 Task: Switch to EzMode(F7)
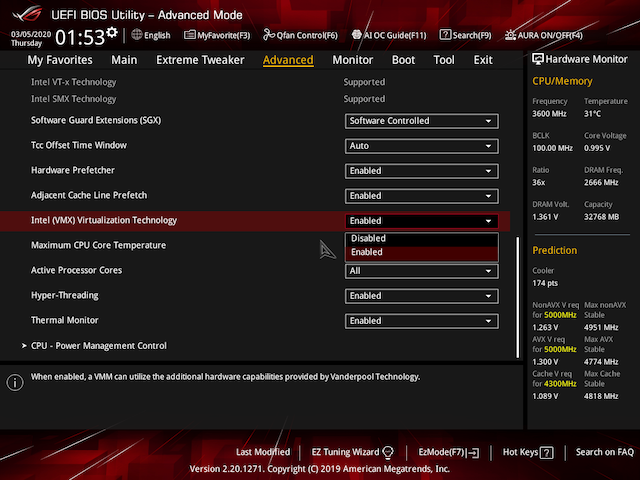[449, 452]
